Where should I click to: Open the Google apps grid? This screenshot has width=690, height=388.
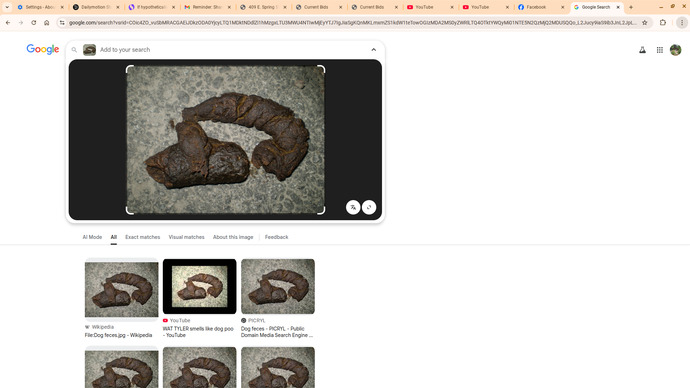coord(660,50)
